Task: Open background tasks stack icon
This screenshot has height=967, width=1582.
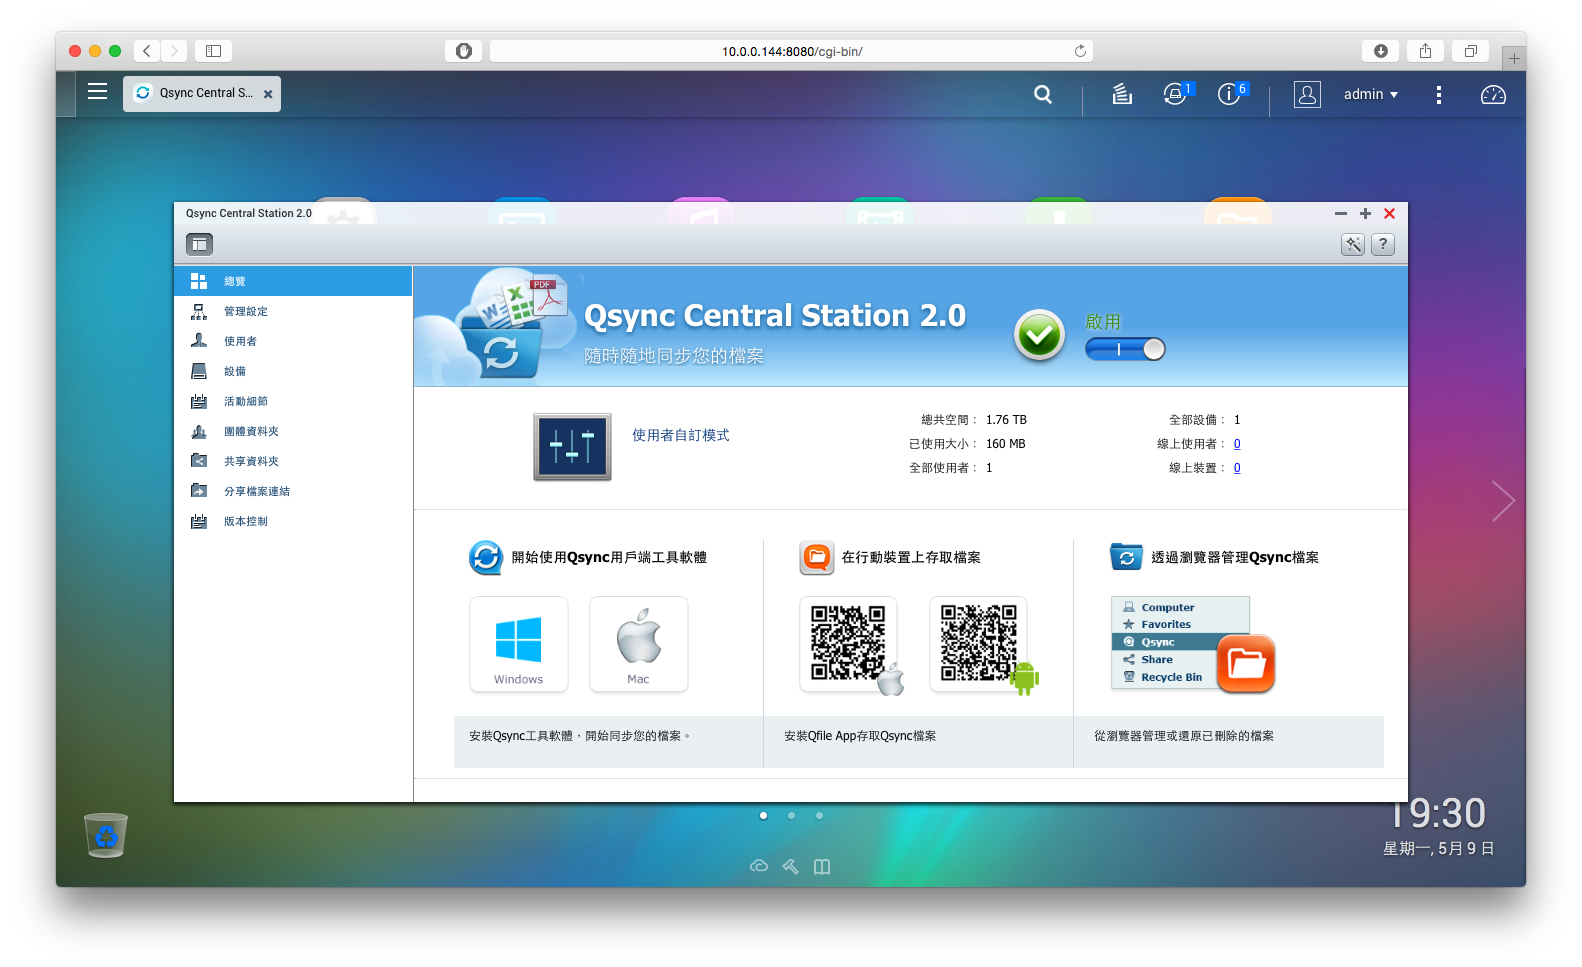Action: 1122,94
